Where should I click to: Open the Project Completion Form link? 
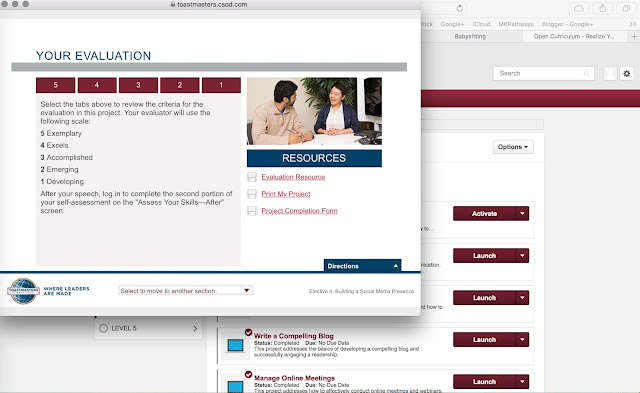[299, 211]
